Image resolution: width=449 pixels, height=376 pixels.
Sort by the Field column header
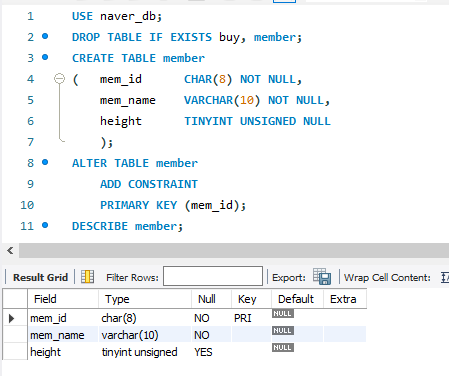[63, 299]
